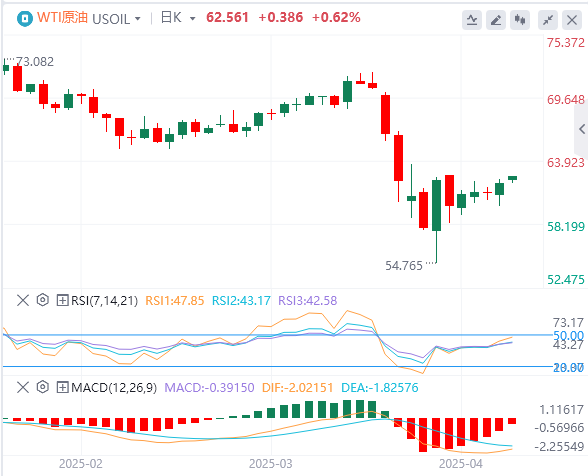This screenshot has height=476, width=588.
Task: Switch chart style with the candlestick icon
Action: 520,20
